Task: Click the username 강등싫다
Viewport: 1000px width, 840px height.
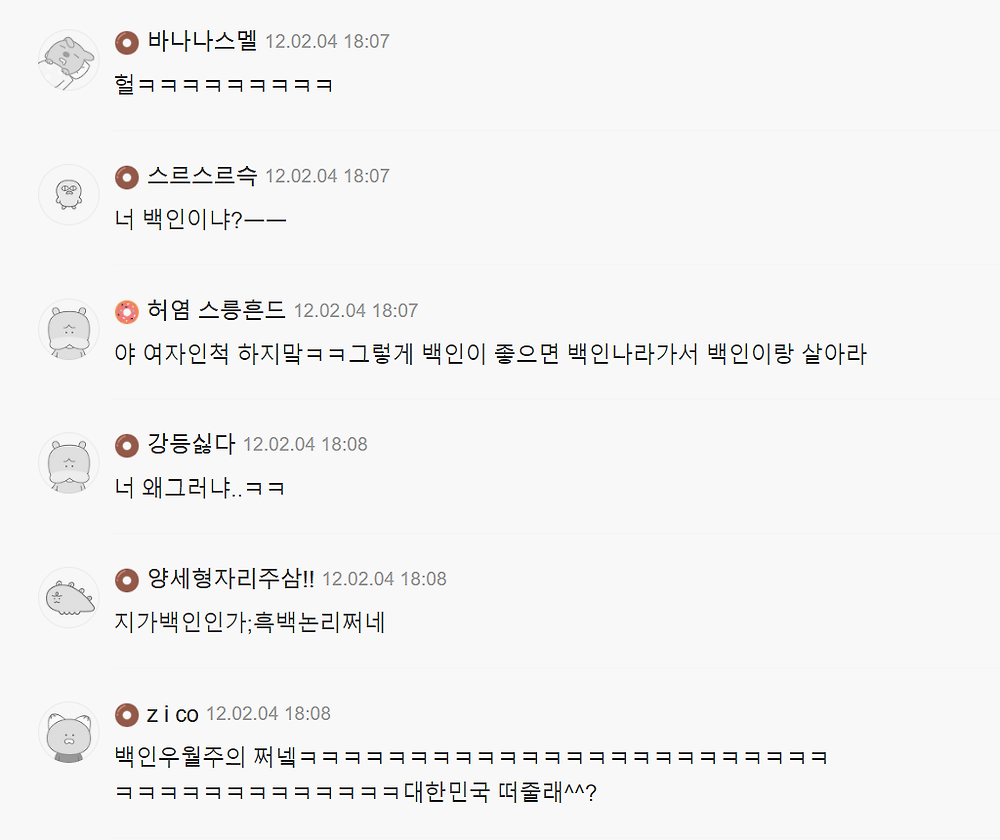Action: 191,444
